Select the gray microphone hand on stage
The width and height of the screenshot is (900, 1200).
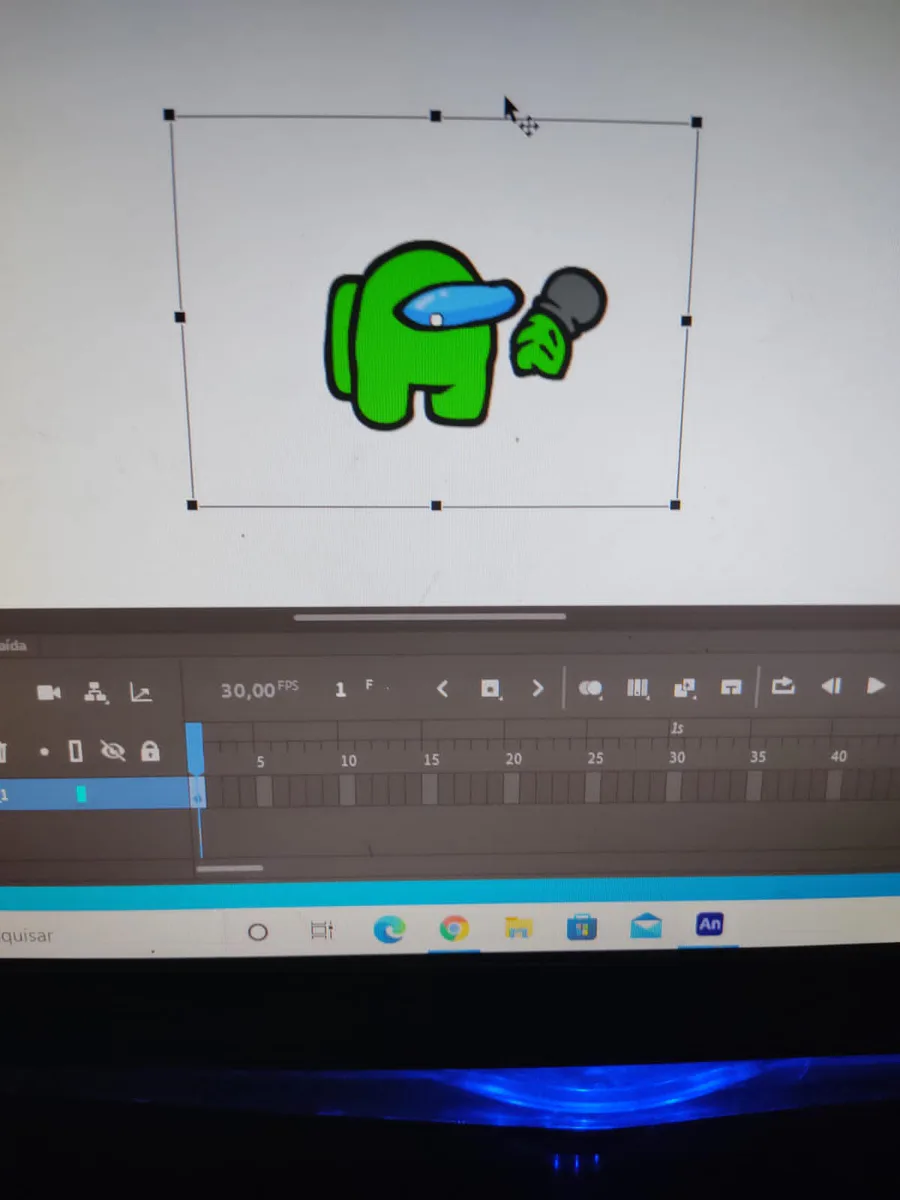[x=559, y=324]
